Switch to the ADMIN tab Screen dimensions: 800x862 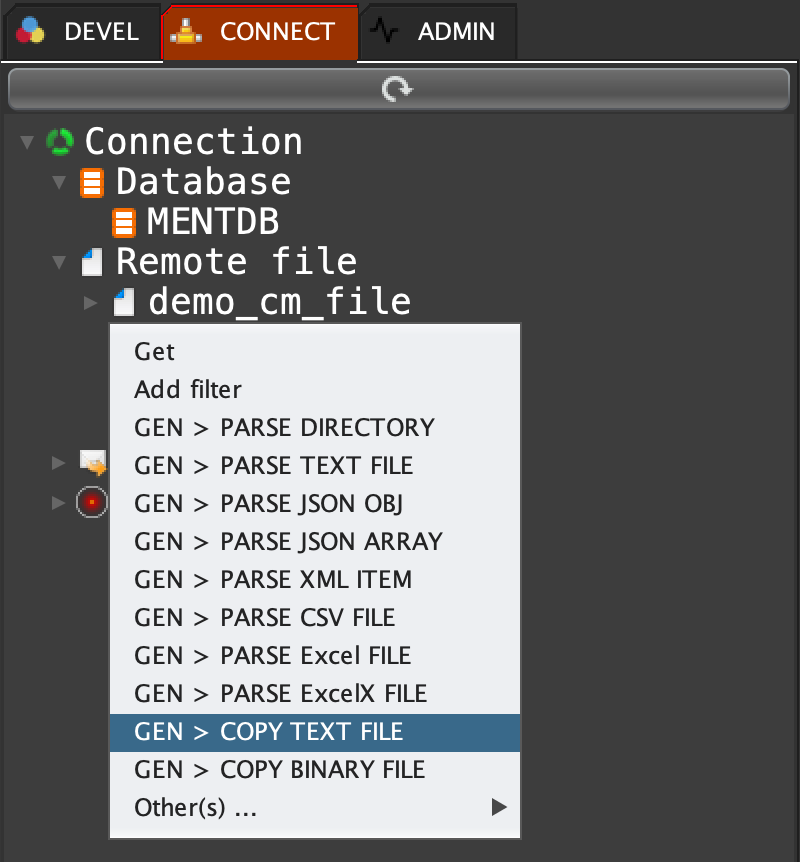coord(440,31)
